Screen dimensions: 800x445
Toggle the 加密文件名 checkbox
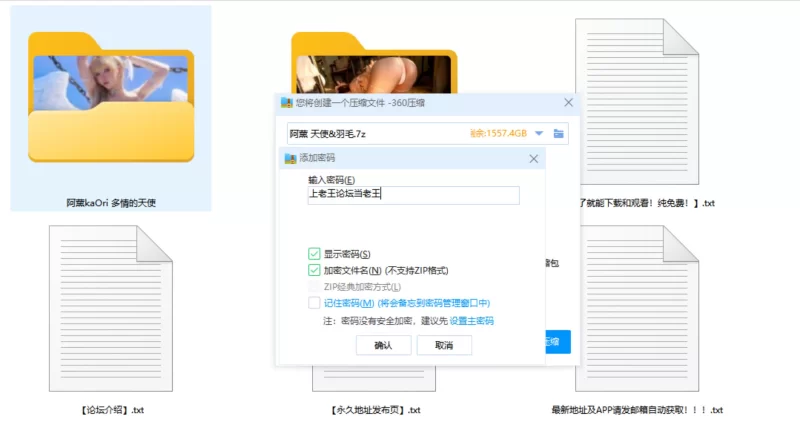pyautogui.click(x=315, y=270)
